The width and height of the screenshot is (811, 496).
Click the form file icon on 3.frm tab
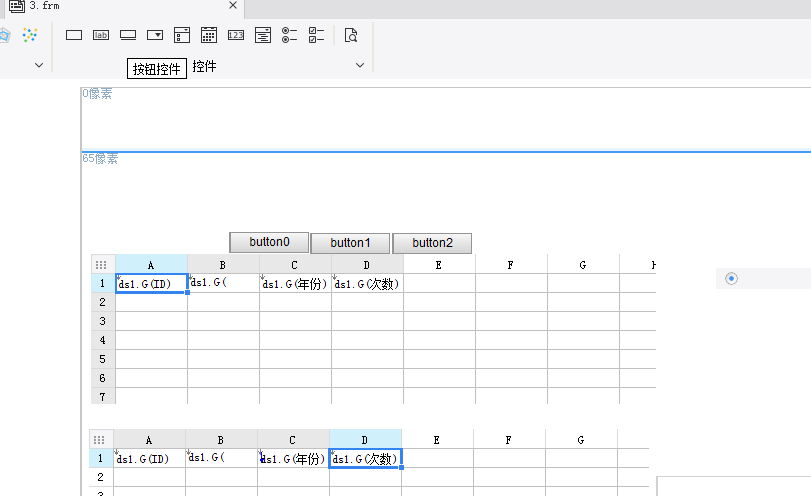(x=17, y=6)
